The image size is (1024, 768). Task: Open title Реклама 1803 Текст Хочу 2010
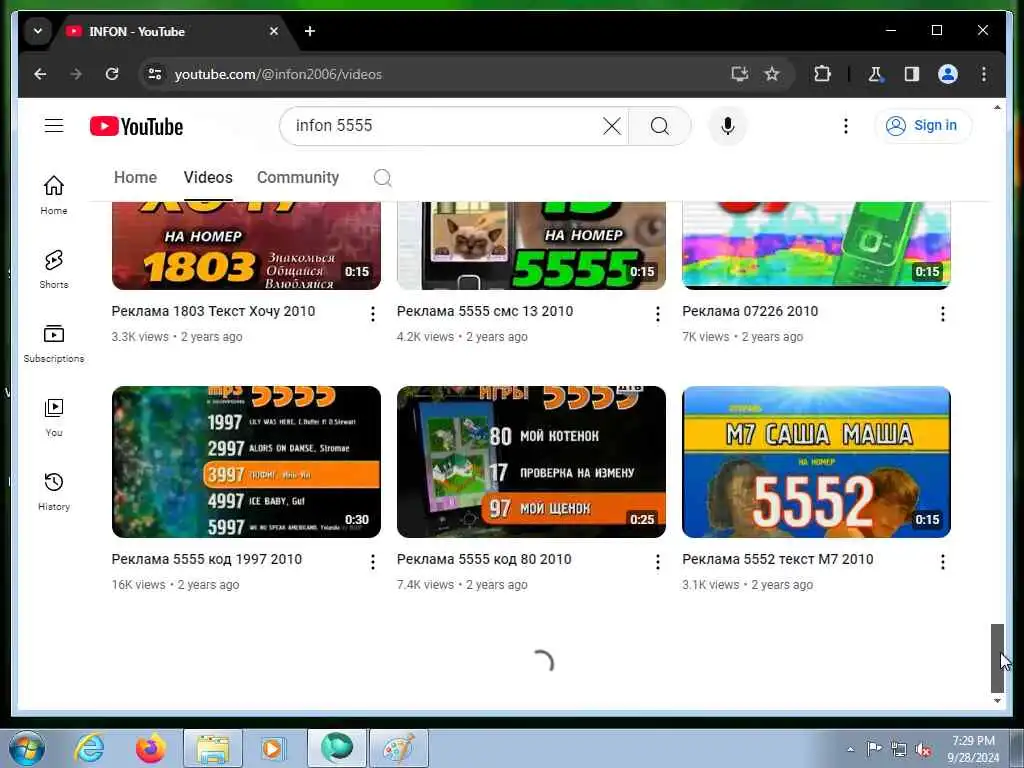click(x=213, y=311)
